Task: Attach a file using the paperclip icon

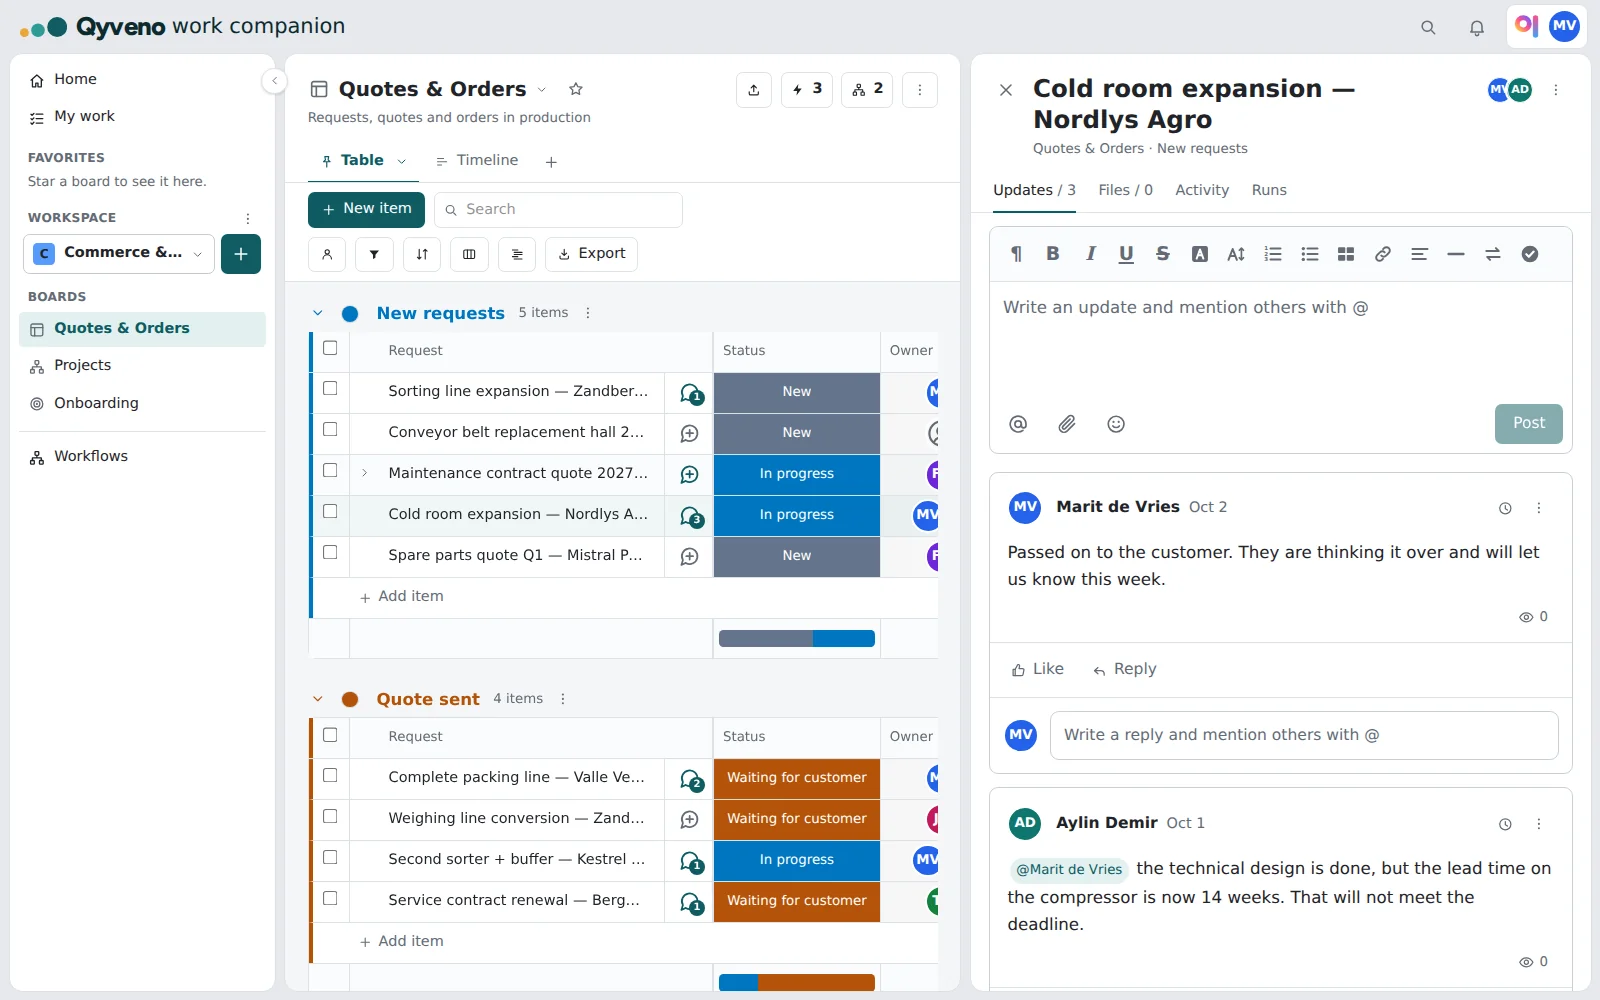Action: [x=1067, y=424]
